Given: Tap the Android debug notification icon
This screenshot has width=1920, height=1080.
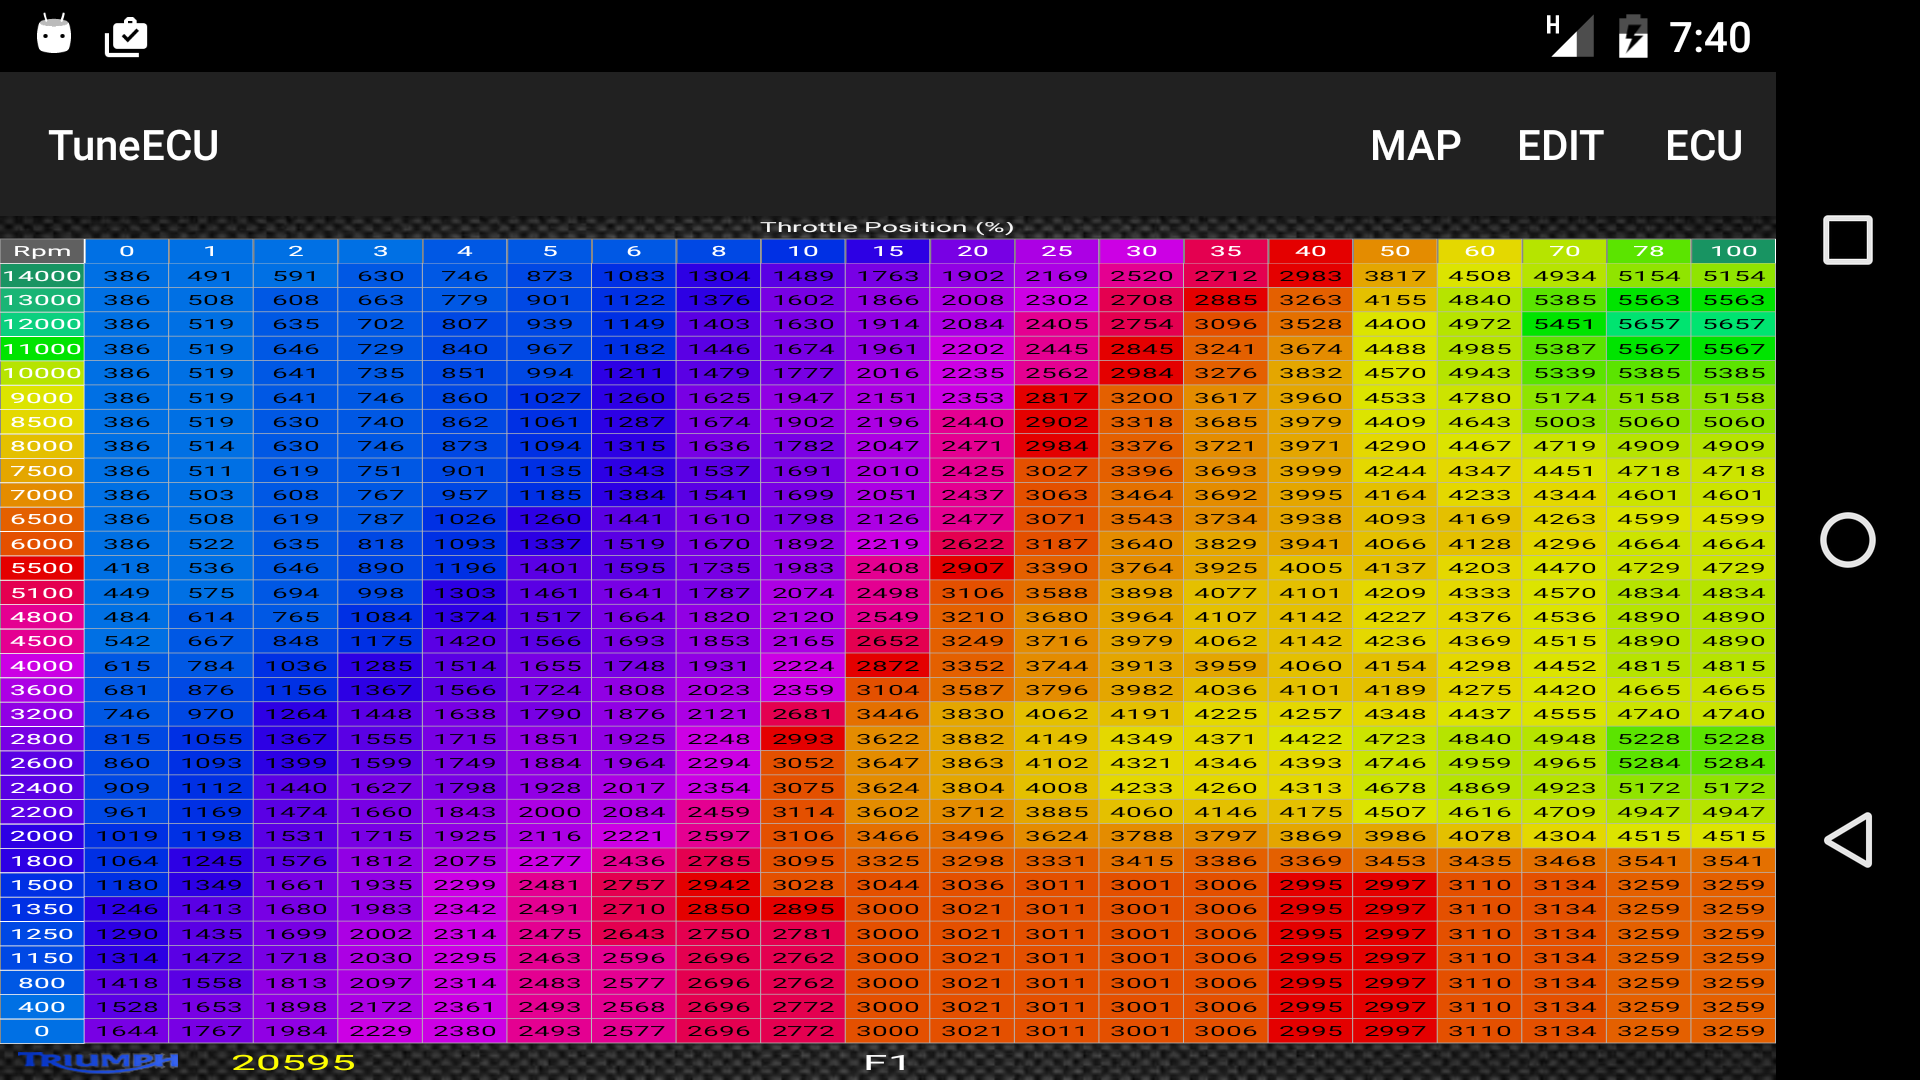Looking at the screenshot, I should click(x=54, y=36).
